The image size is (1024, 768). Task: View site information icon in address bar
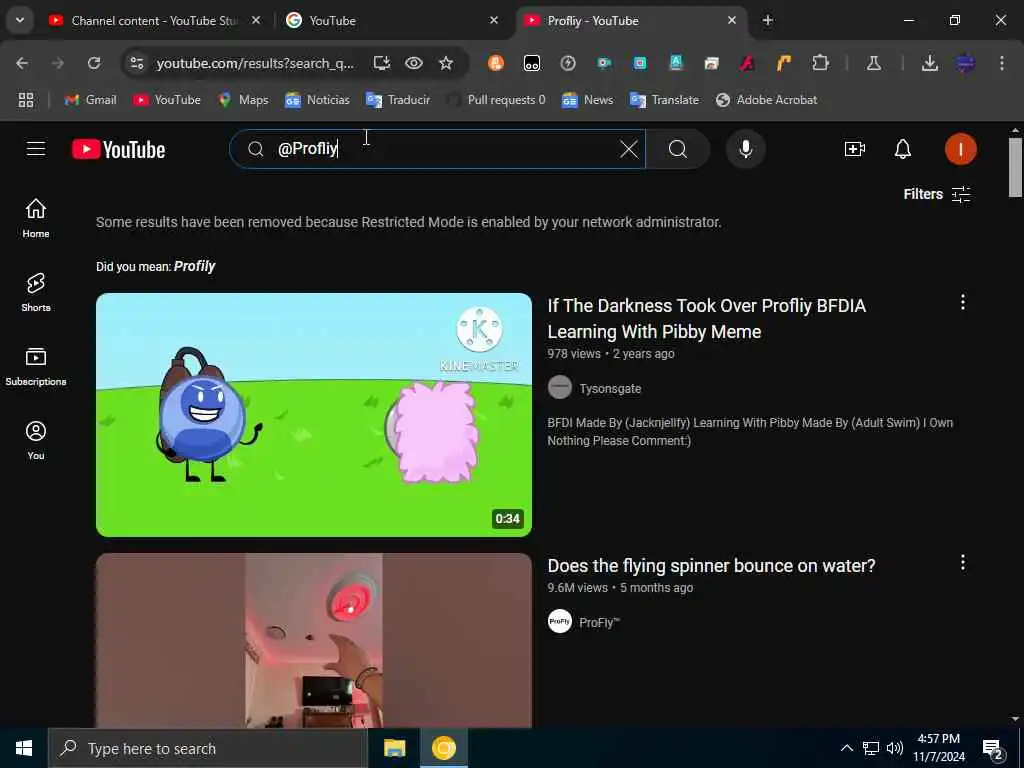[136, 63]
